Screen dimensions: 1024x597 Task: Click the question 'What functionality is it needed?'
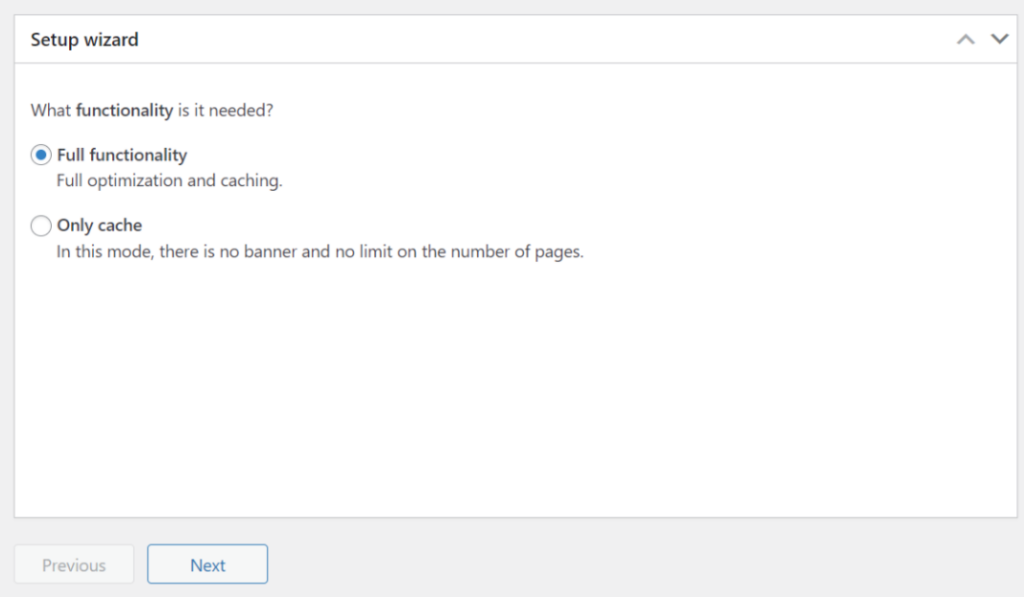click(152, 110)
